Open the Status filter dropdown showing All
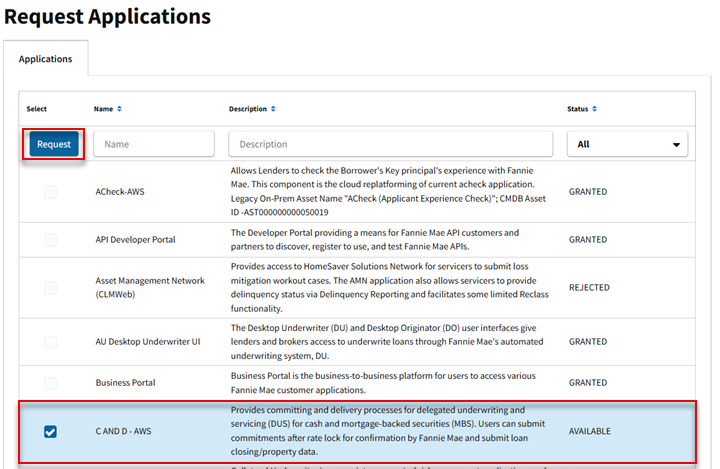The width and height of the screenshot is (720, 469). (x=627, y=144)
